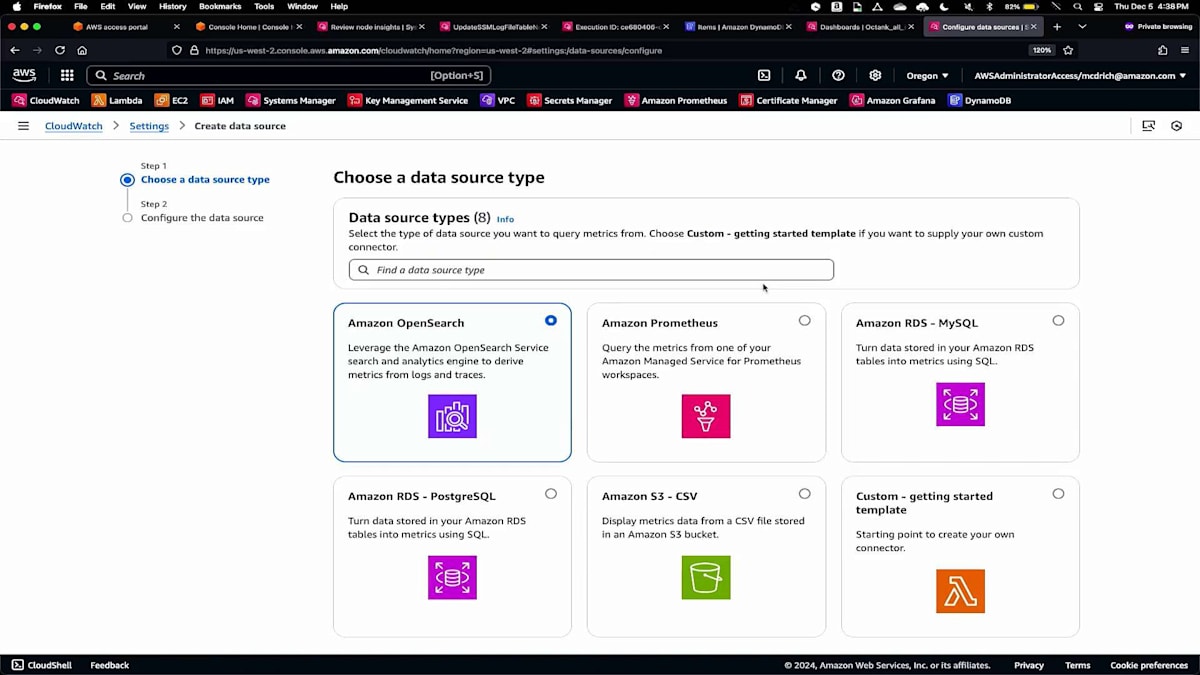Select the Amazon S3 - CSV radio button

(x=805, y=493)
